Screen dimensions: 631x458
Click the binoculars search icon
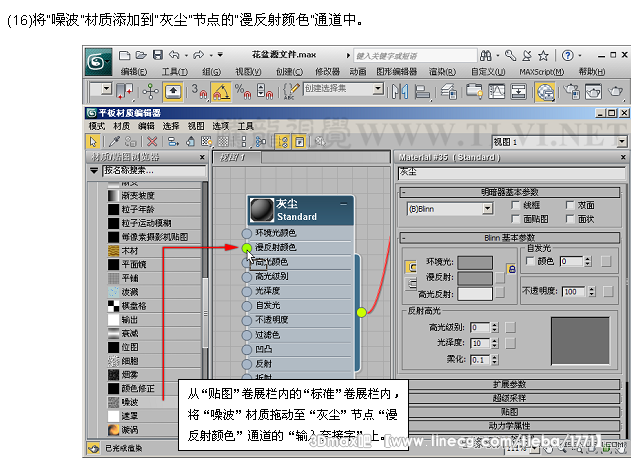486,56
